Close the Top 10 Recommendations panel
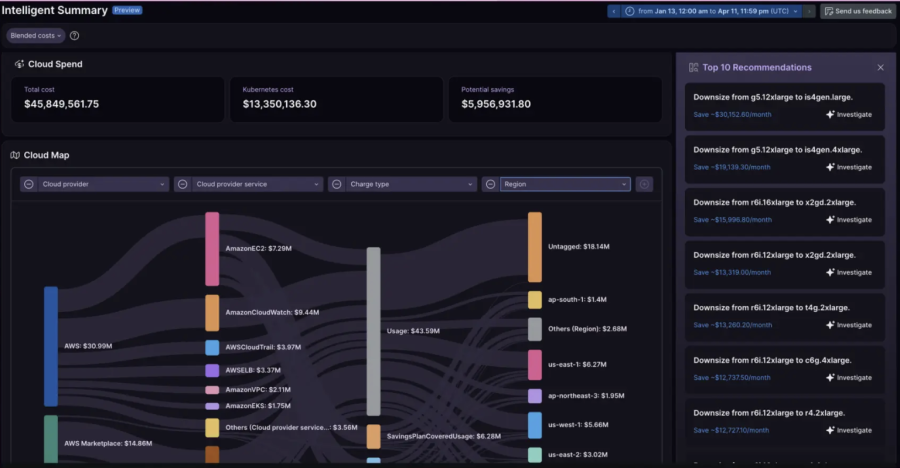This screenshot has height=468, width=900. click(x=880, y=68)
